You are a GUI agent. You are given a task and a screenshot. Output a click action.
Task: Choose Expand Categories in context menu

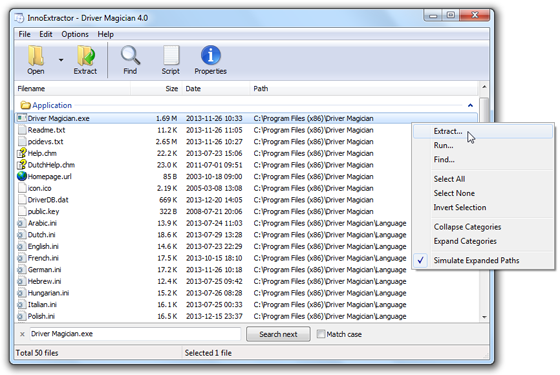point(483,241)
